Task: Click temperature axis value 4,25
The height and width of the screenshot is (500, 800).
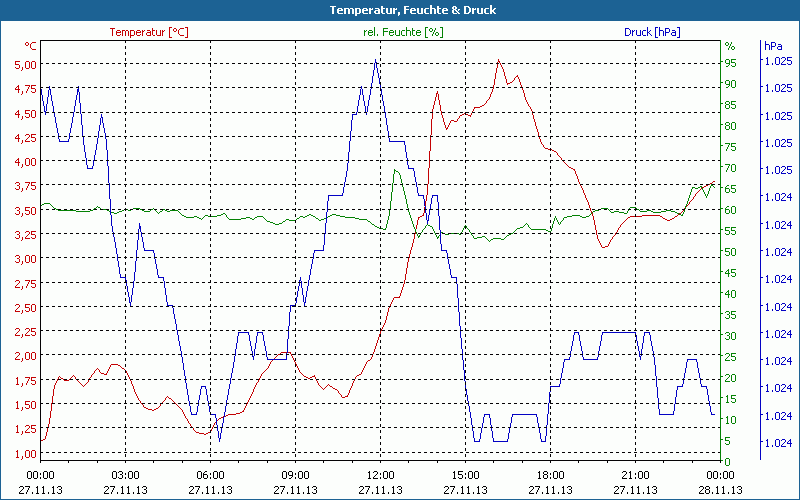Action: click(26, 138)
